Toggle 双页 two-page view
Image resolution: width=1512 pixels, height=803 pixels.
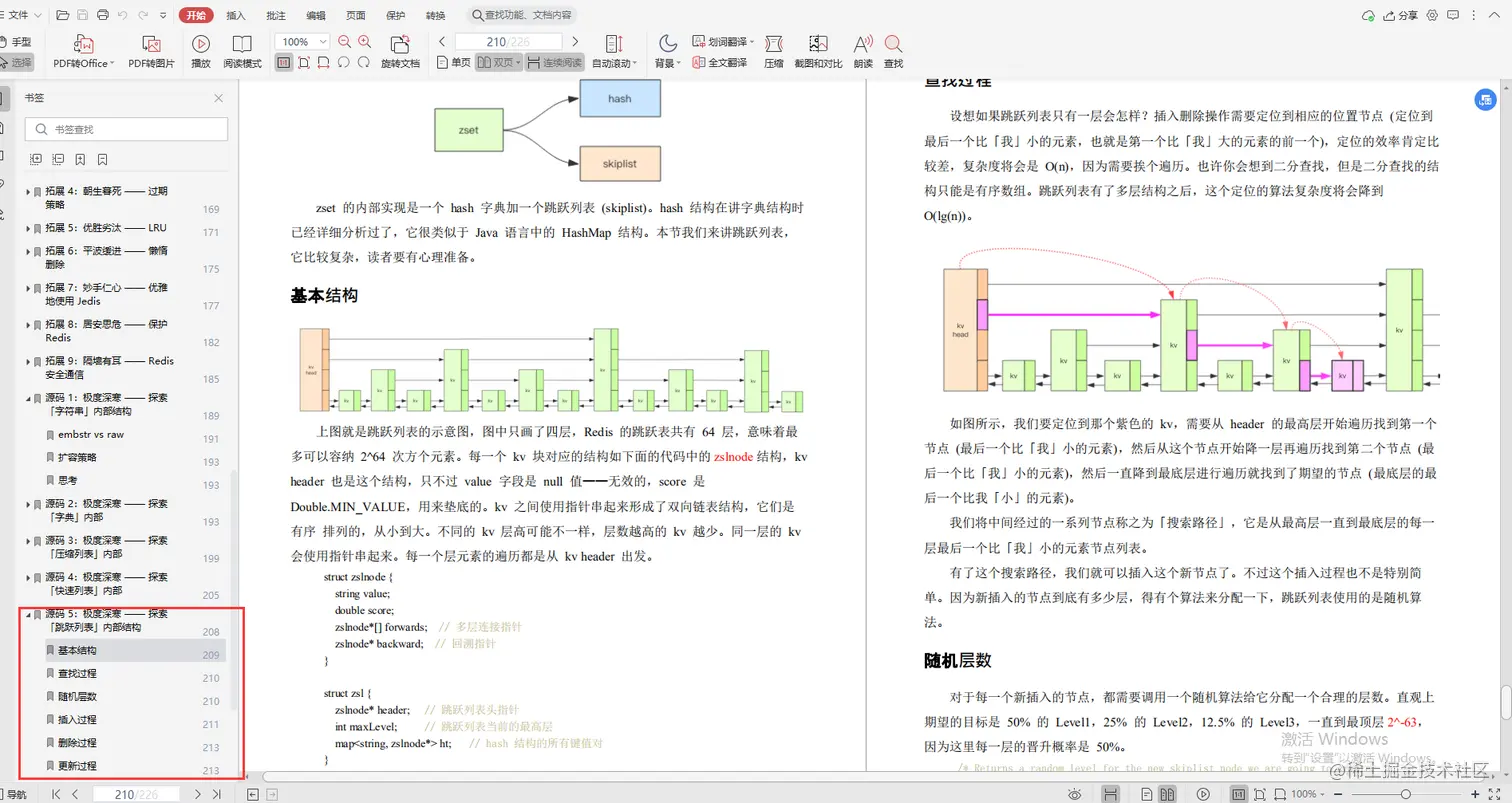pos(498,62)
